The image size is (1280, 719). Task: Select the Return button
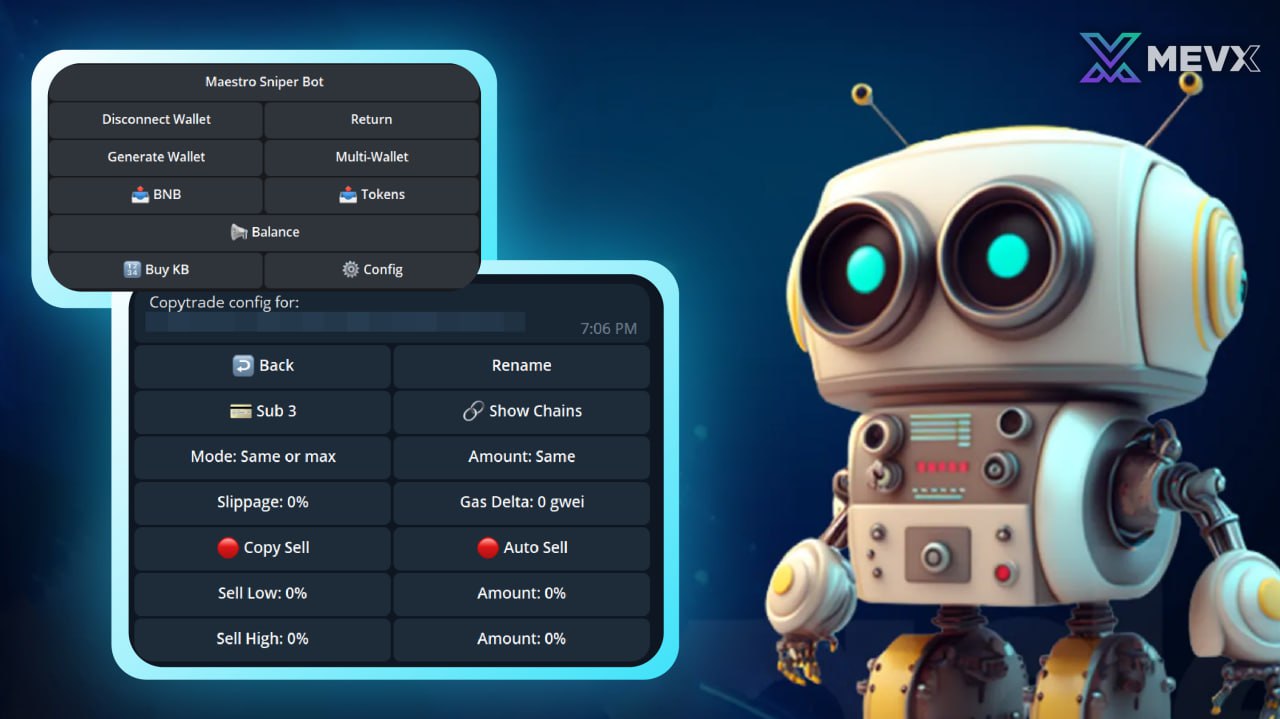[372, 119]
